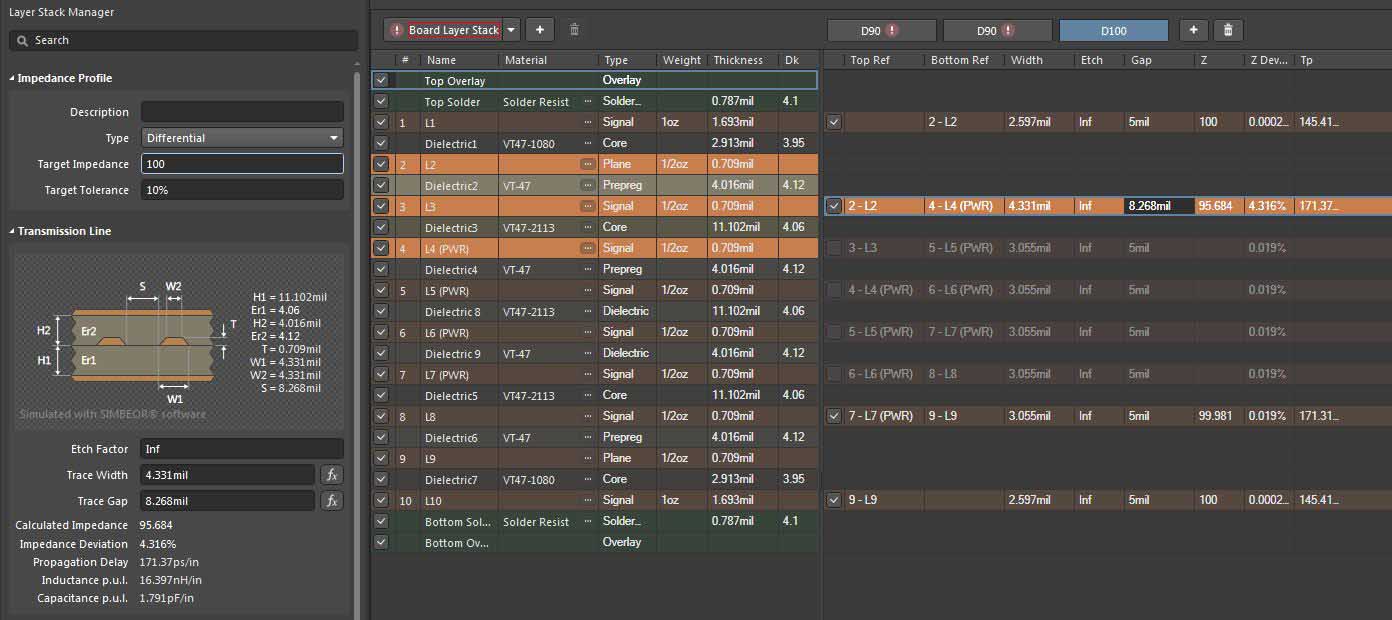The image size is (1392, 620).
Task: Delete impedance profile using trash icon
Action: [1228, 30]
